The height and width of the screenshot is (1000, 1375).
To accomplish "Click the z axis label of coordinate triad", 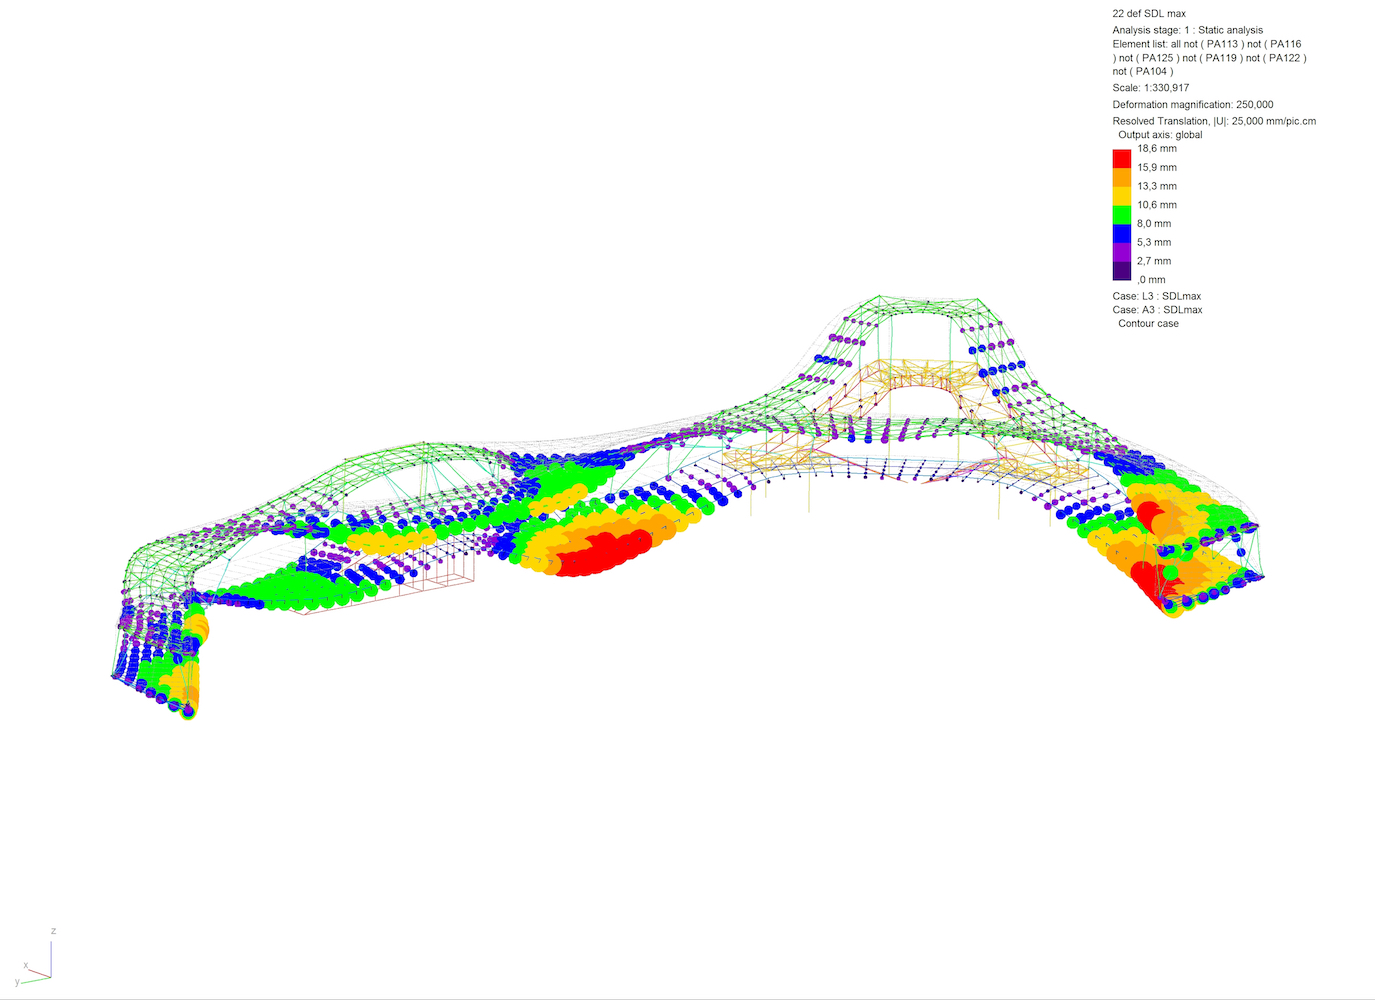I will coord(53,931).
